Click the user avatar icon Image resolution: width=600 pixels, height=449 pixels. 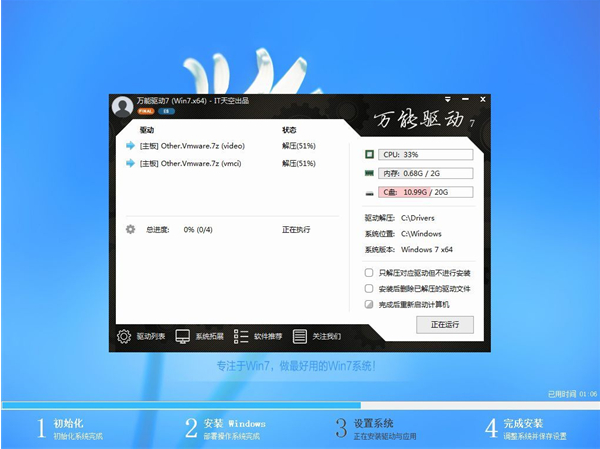(122, 106)
